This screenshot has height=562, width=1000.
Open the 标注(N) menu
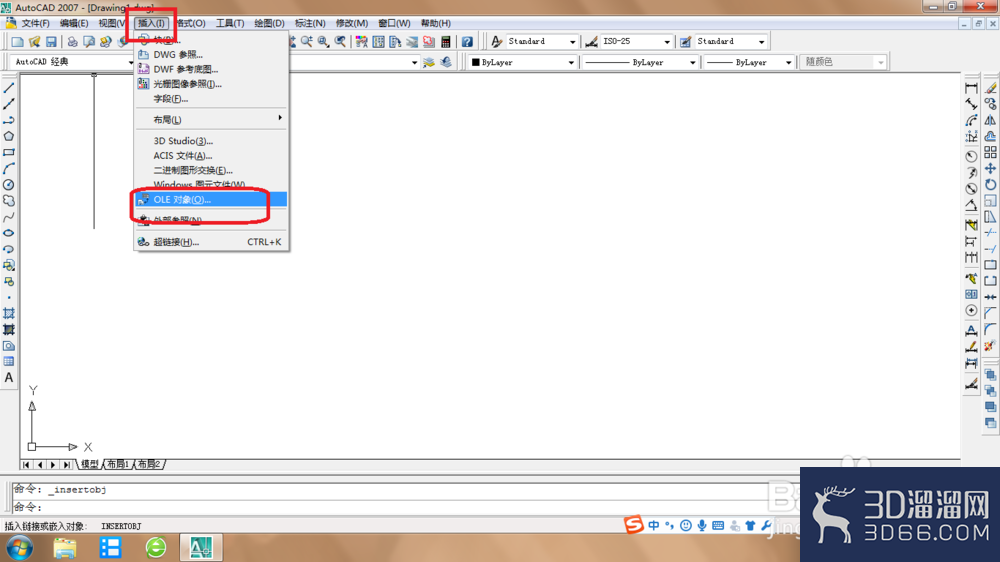click(x=310, y=23)
